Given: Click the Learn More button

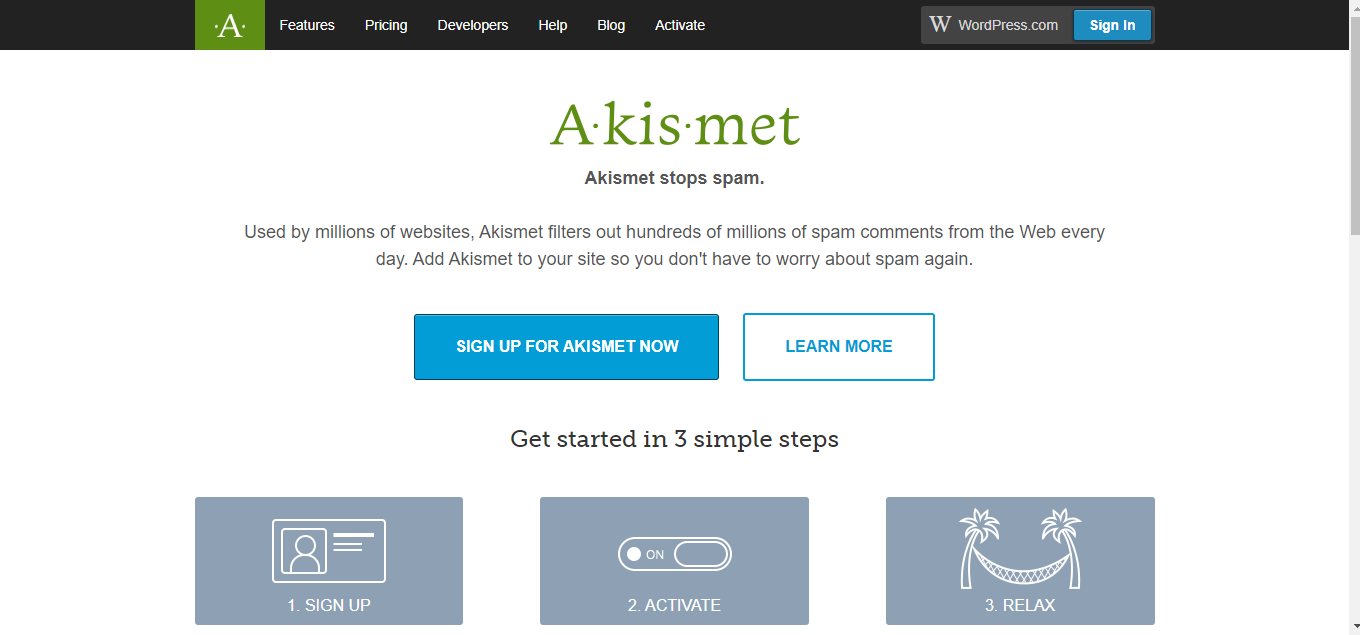Looking at the screenshot, I should tap(839, 347).
